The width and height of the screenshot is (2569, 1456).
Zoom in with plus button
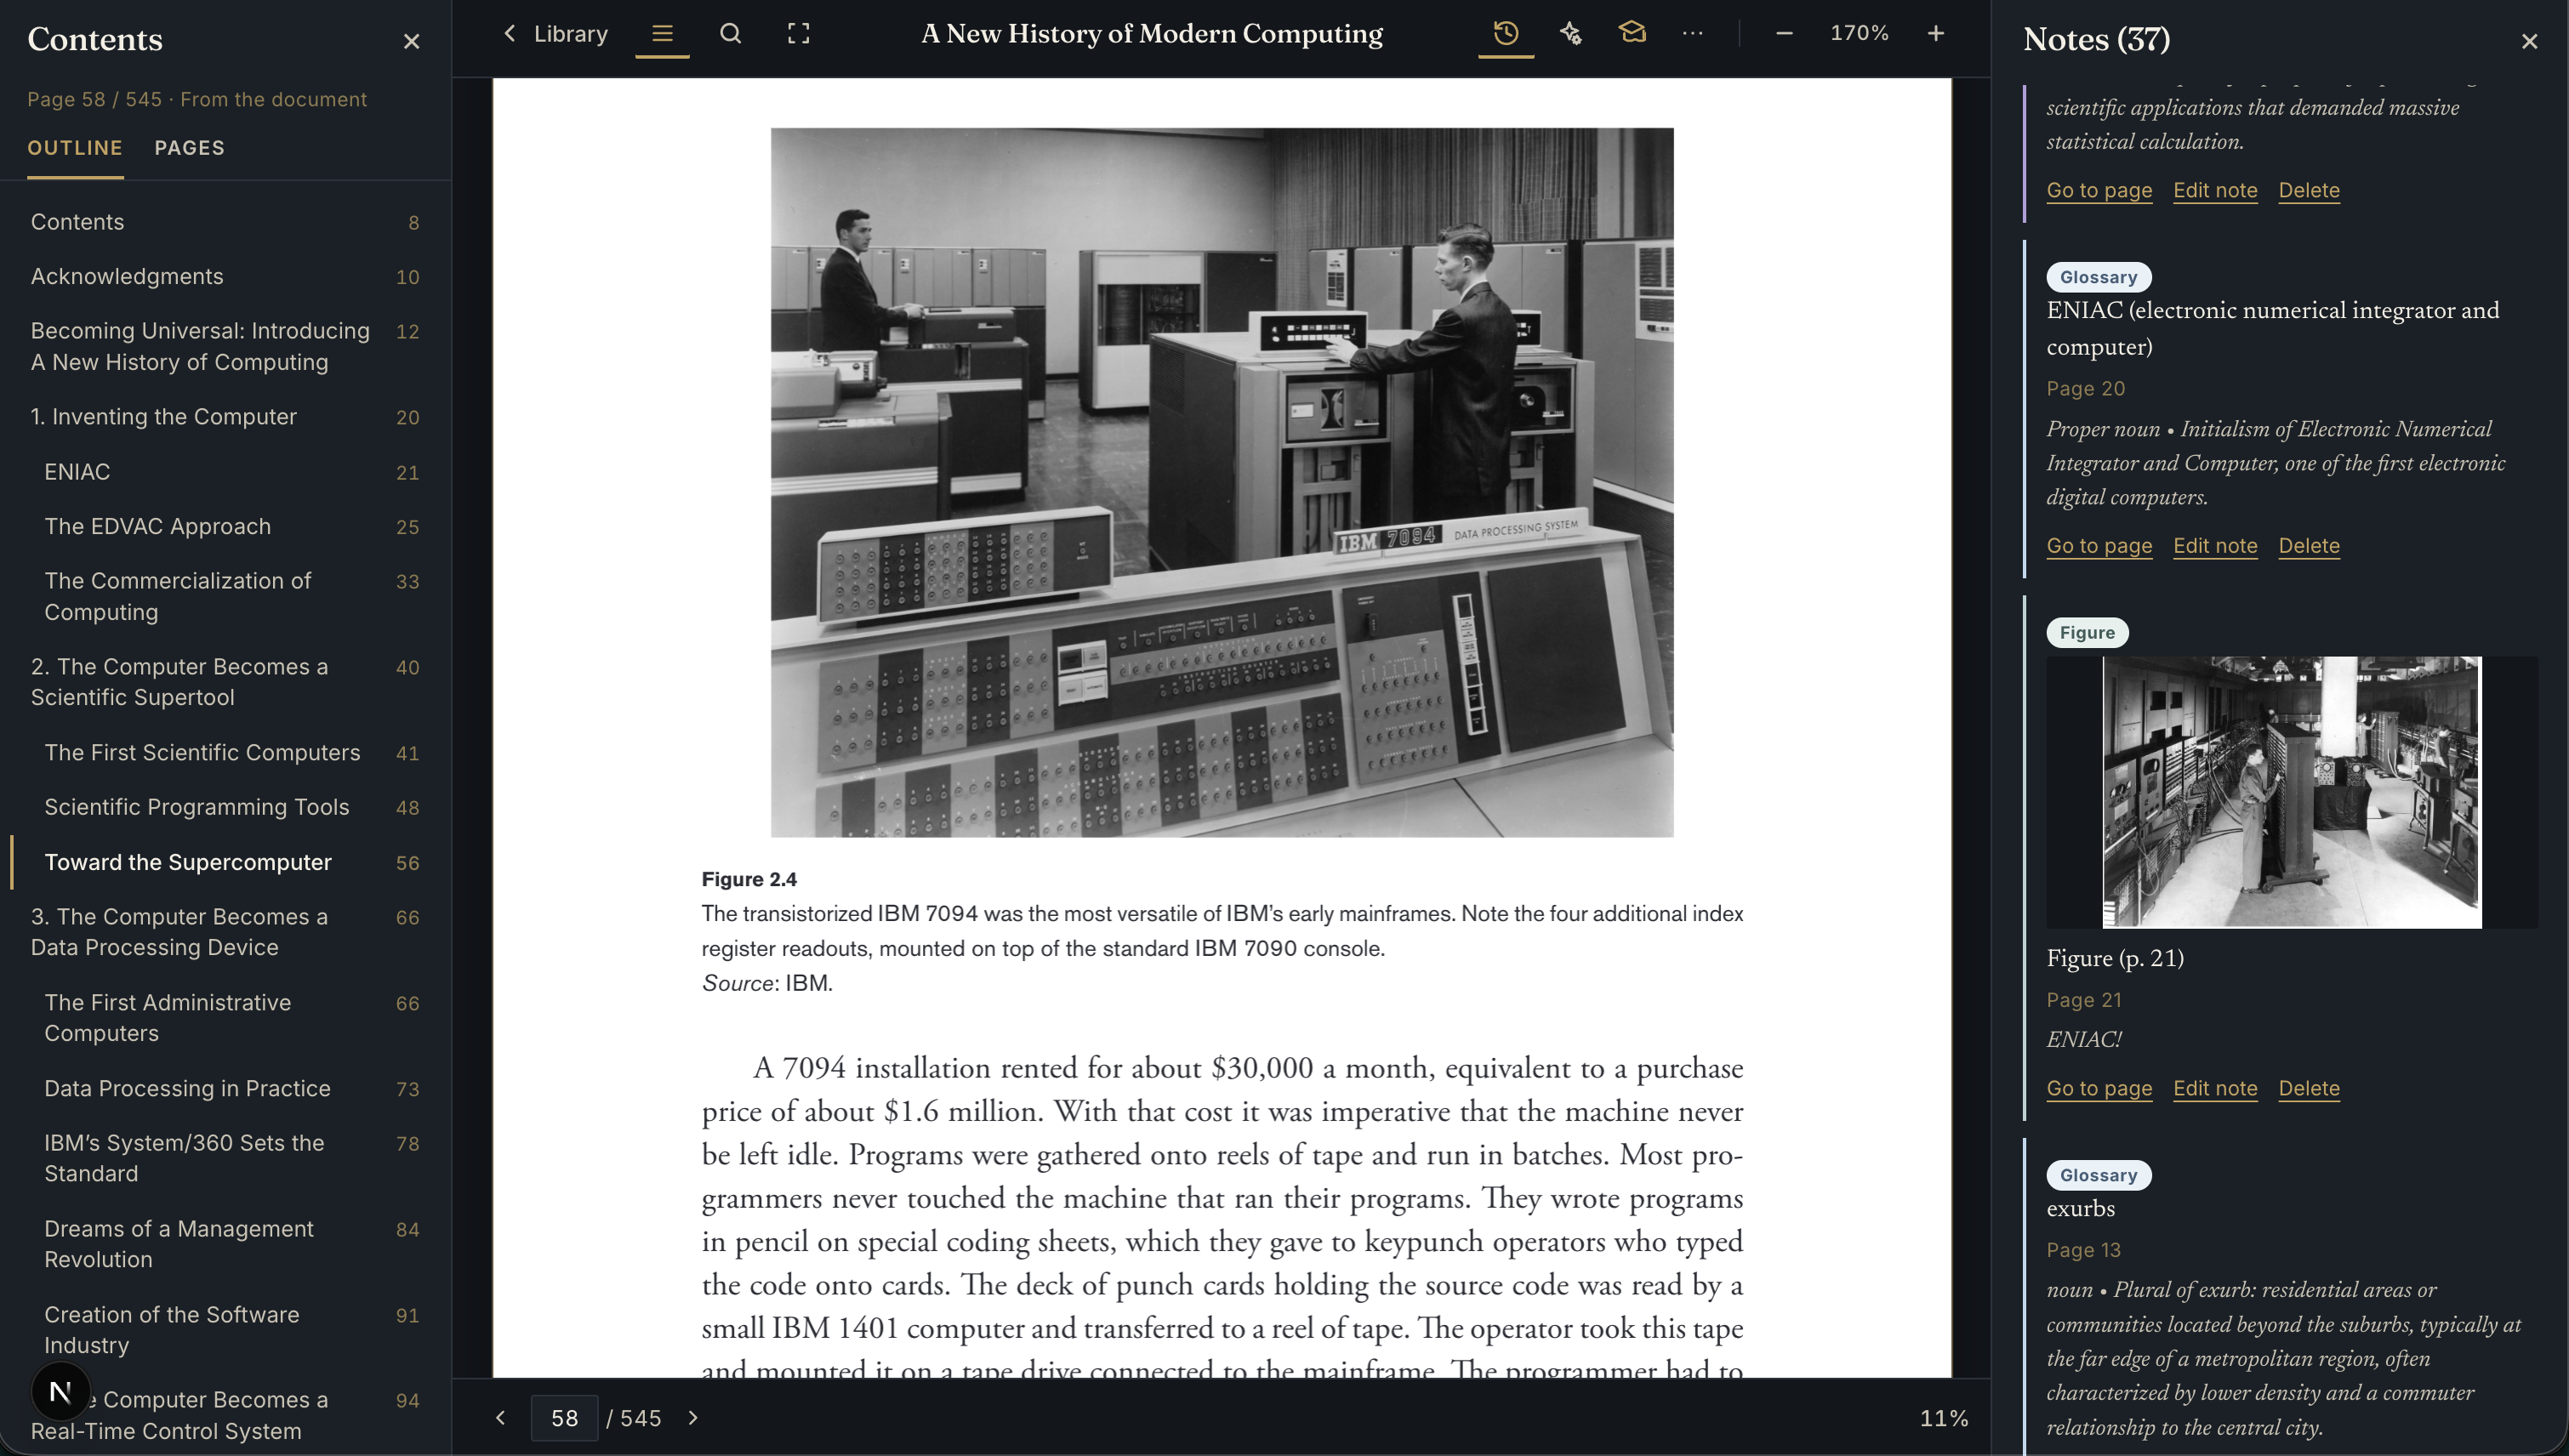[x=1936, y=34]
